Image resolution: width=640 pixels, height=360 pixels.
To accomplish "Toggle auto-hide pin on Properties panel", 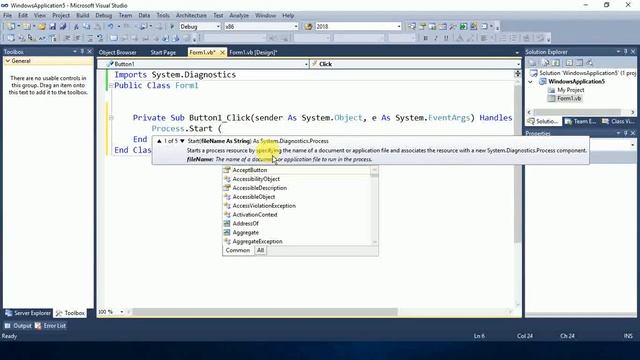I will 625,133.
